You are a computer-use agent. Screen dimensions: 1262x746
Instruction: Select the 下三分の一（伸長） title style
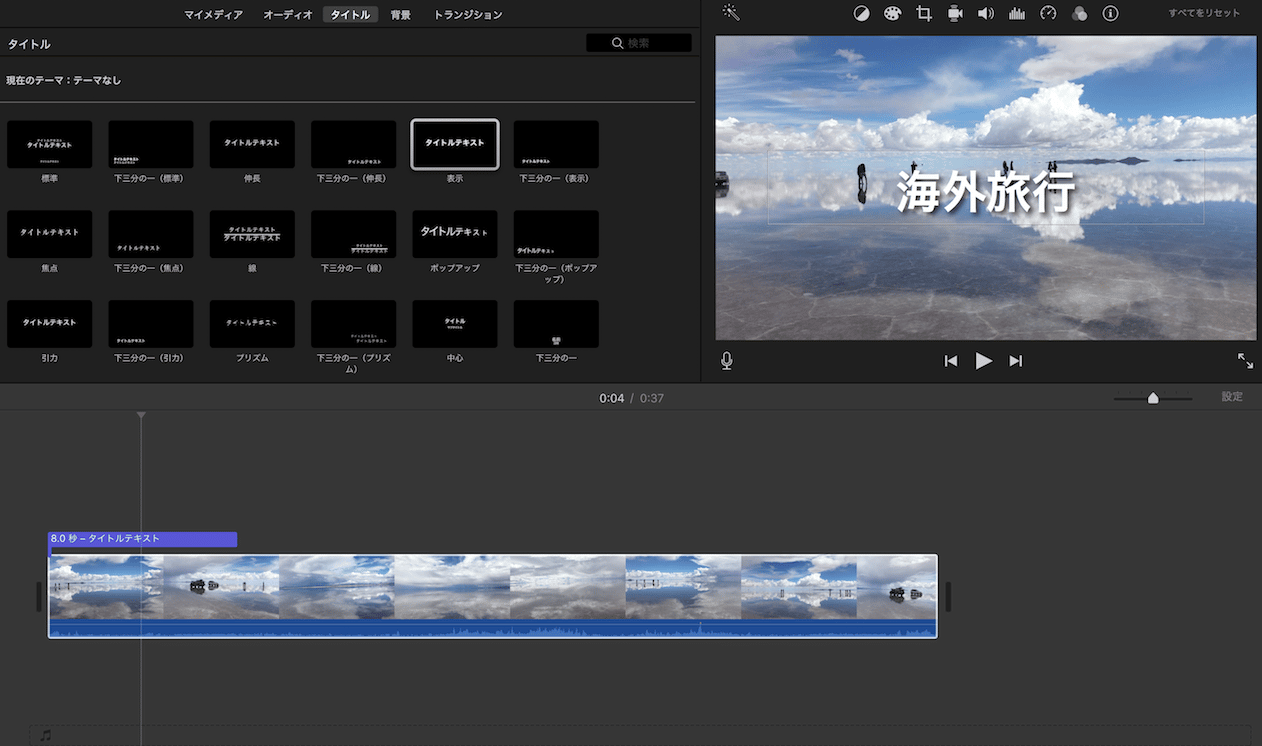click(353, 145)
